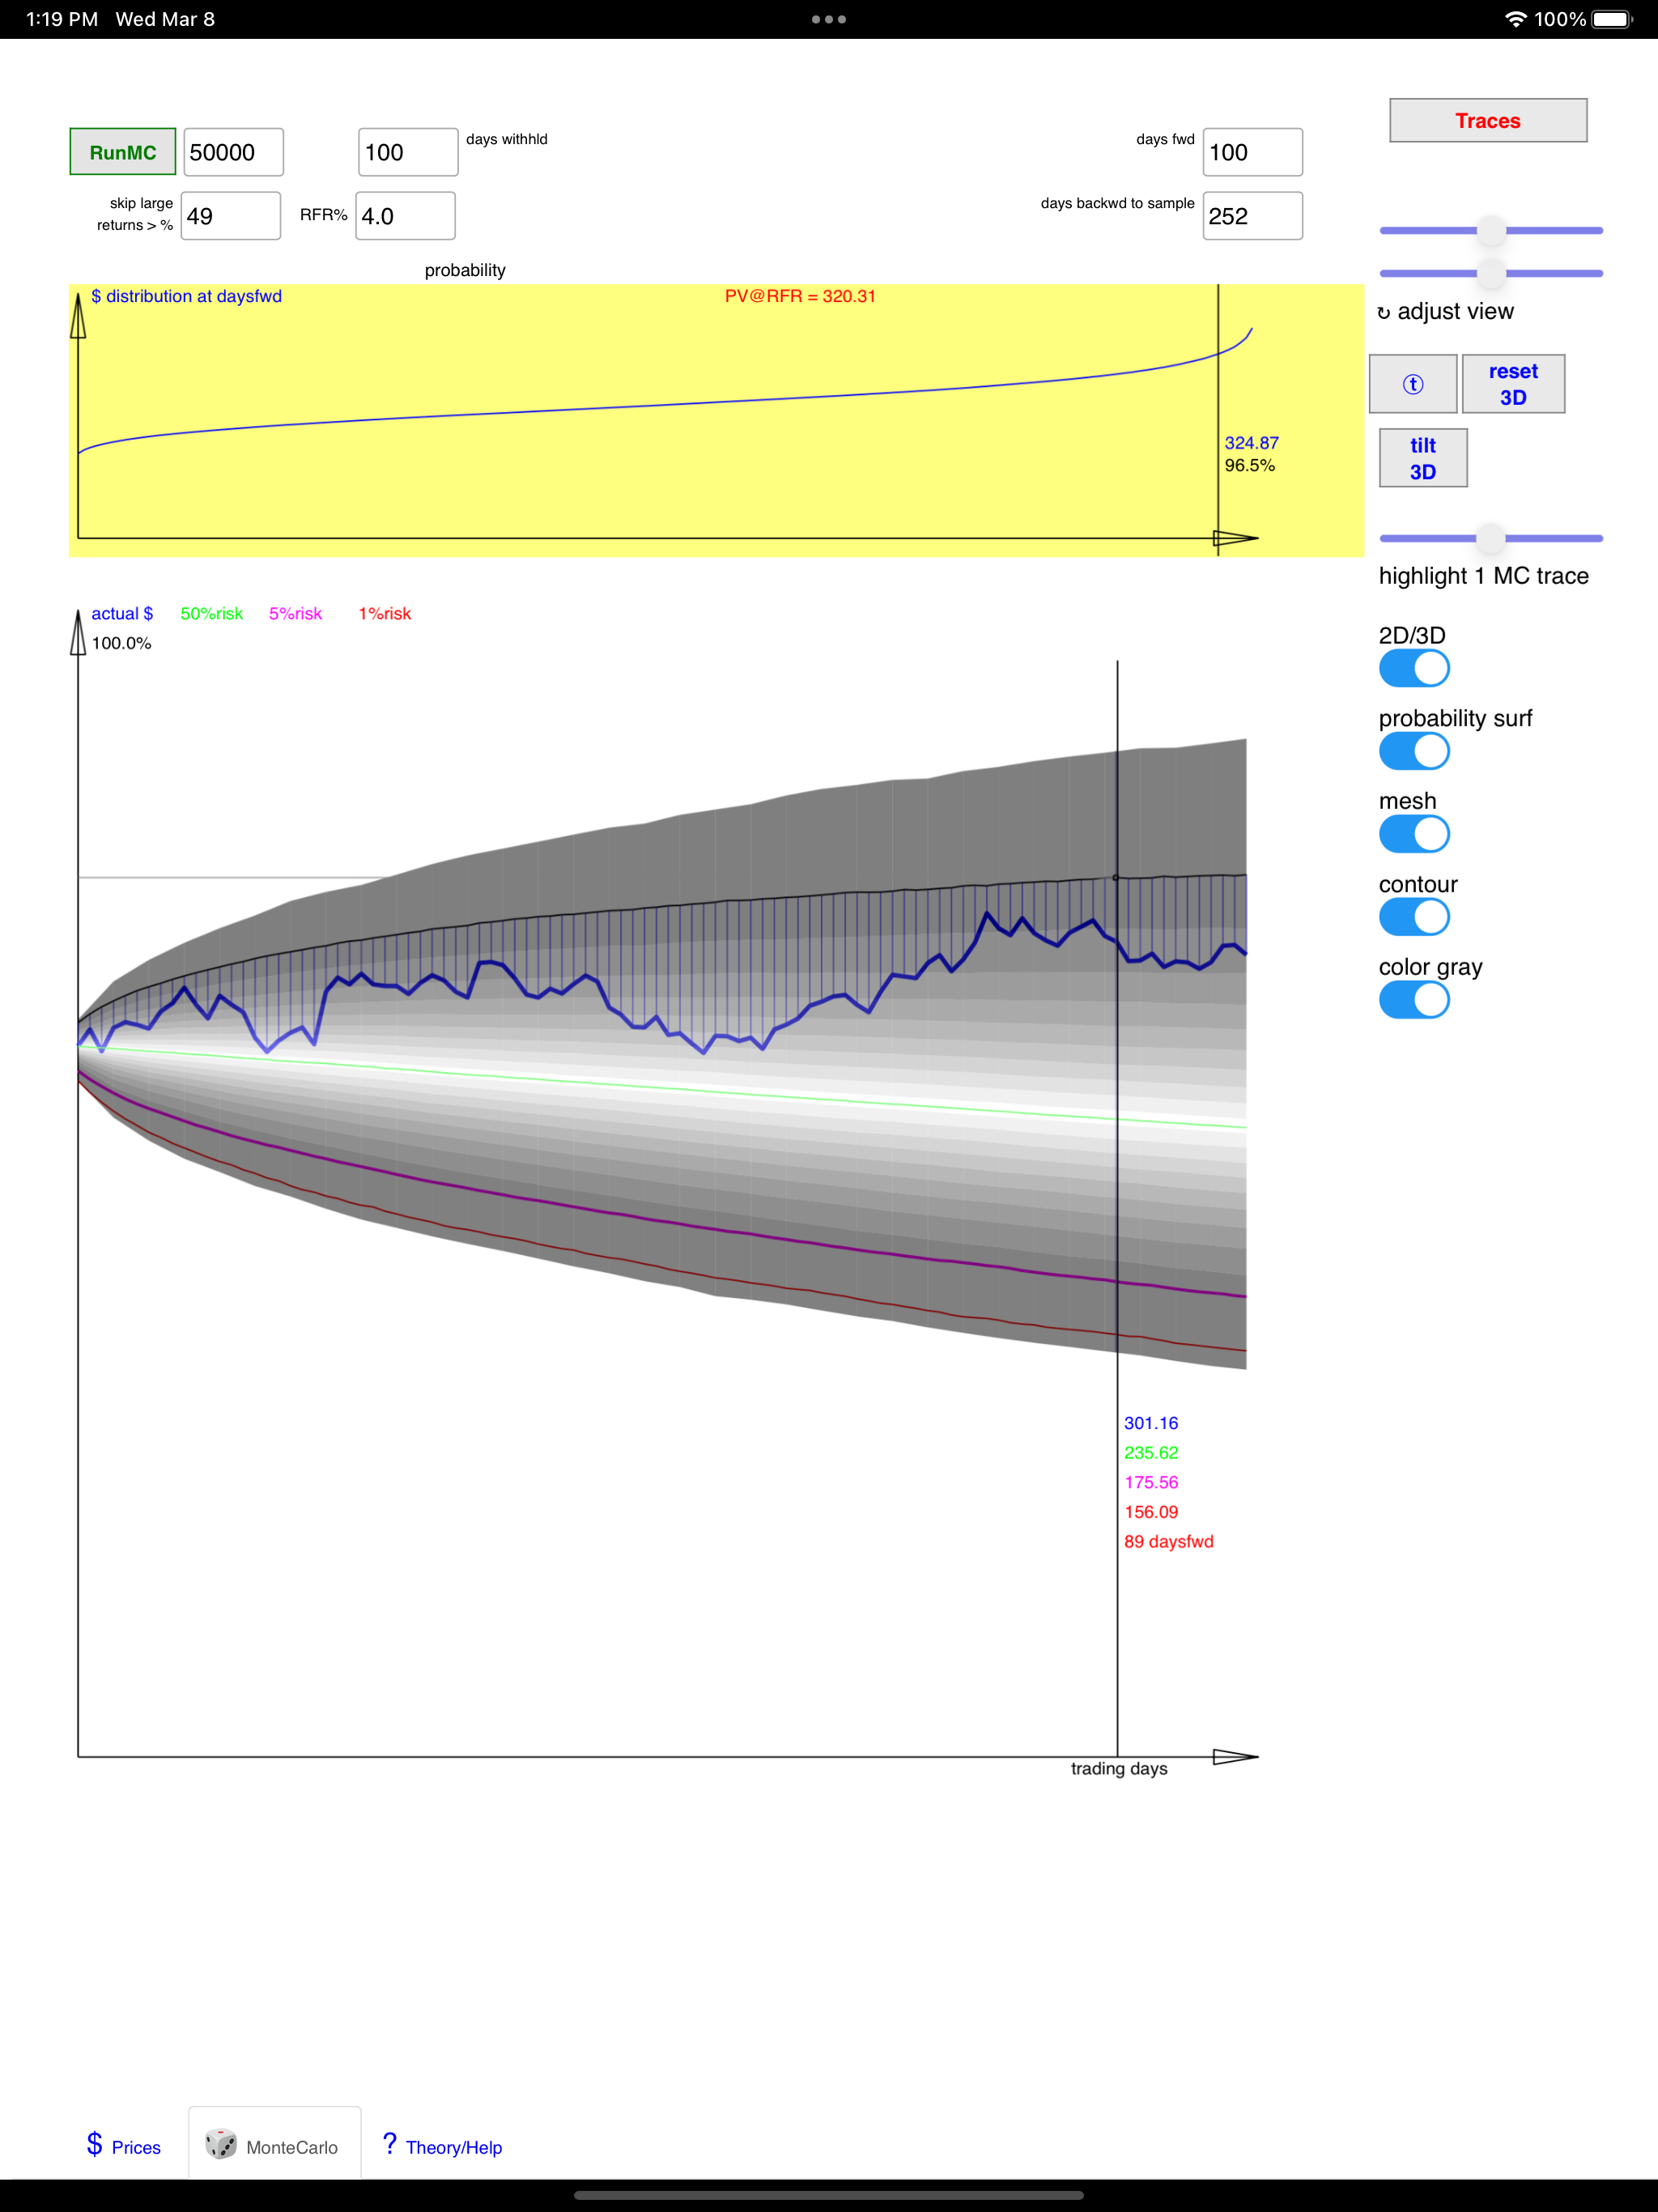The width and height of the screenshot is (1658, 2212).
Task: Edit the skip large returns field
Action: (231, 216)
